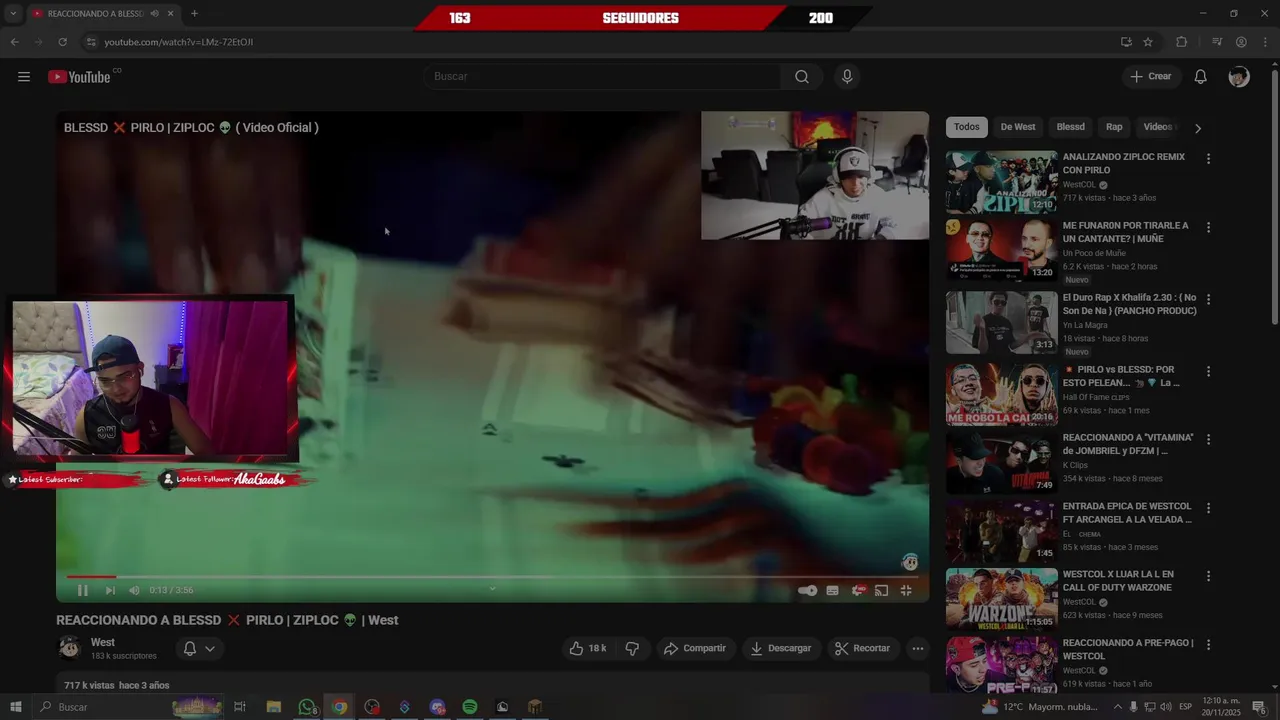This screenshot has height=720, width=1280.
Task: Open Chrome extensions puzzle icon
Action: pos(1181,42)
